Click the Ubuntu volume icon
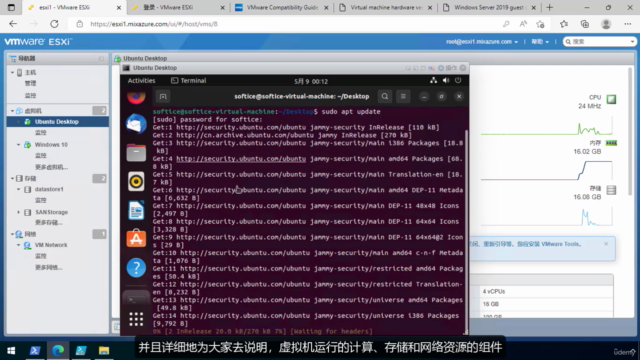 (446, 80)
